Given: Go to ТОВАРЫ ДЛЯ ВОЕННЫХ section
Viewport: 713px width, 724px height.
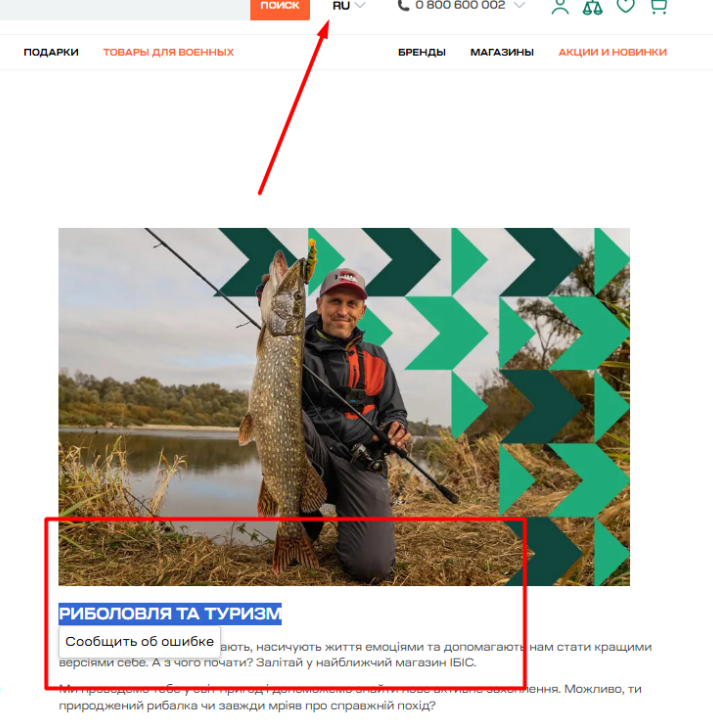Looking at the screenshot, I should coord(169,52).
